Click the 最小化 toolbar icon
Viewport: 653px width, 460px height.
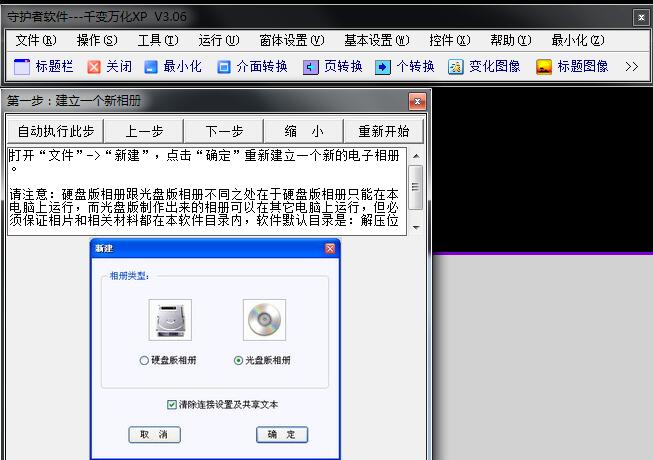pos(151,67)
